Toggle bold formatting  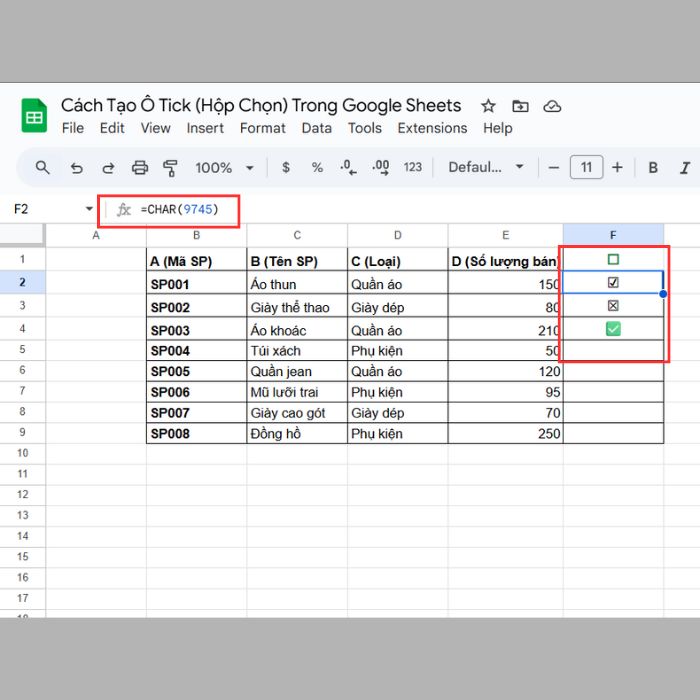pyautogui.click(x=653, y=167)
